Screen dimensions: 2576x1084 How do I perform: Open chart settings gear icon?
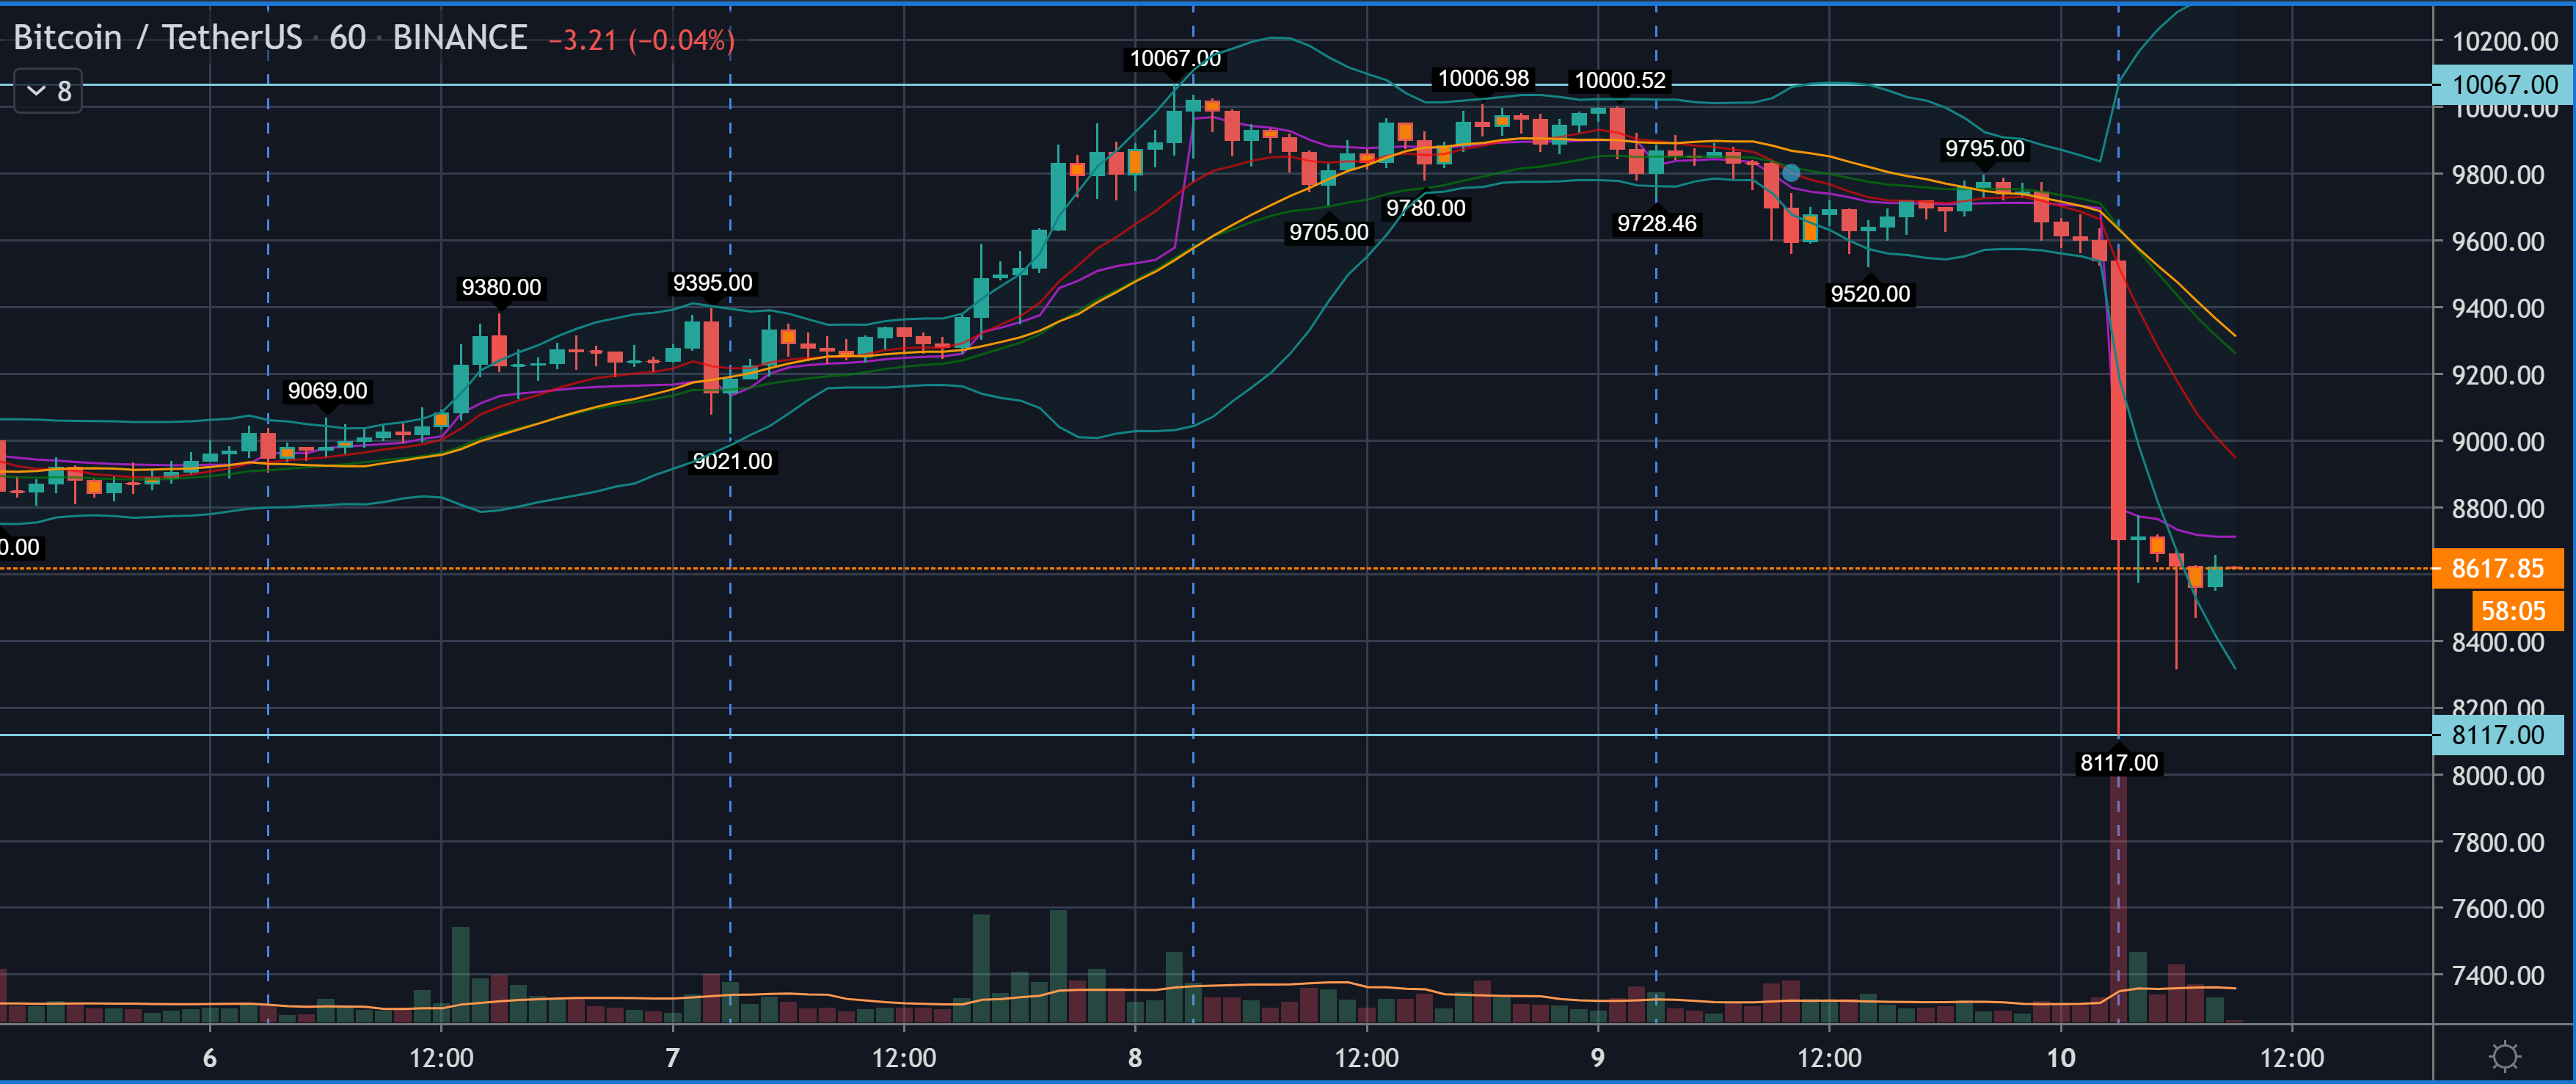point(2504,1056)
